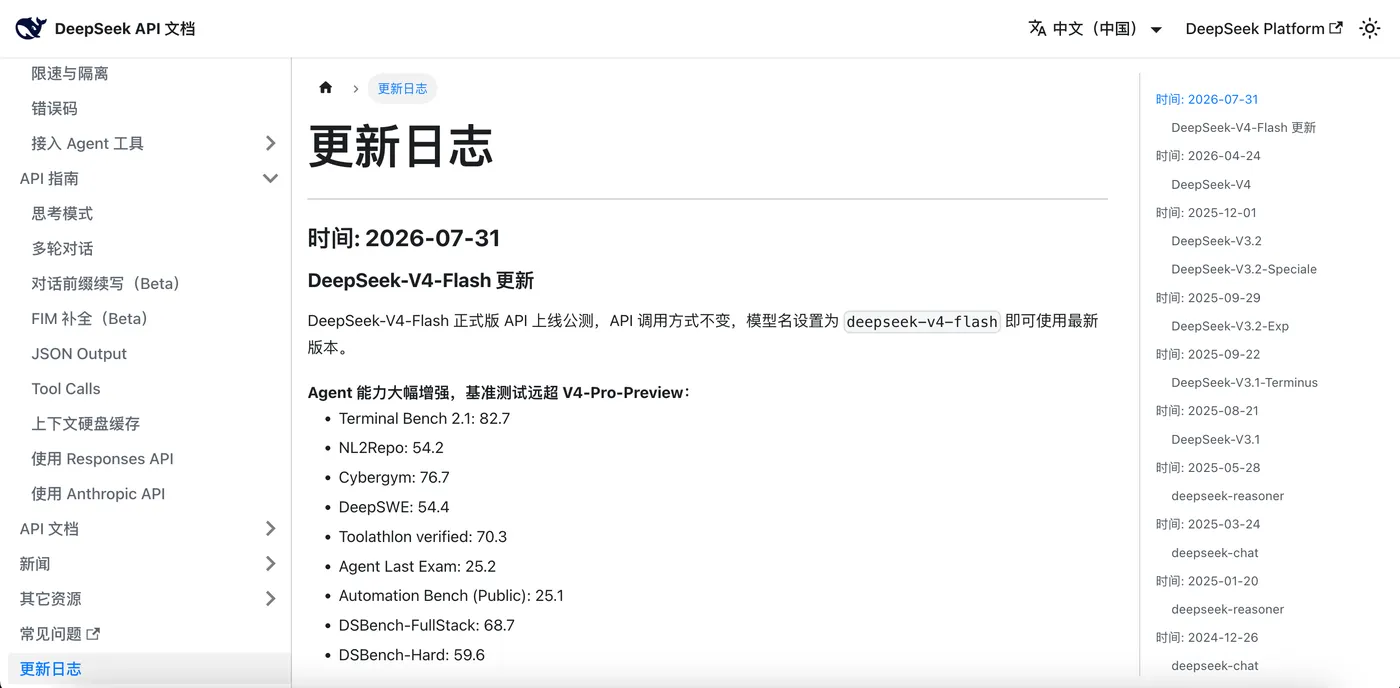Click the DeepSeek API 文档 site title
The width and height of the screenshot is (1400, 688).
(x=125, y=29)
